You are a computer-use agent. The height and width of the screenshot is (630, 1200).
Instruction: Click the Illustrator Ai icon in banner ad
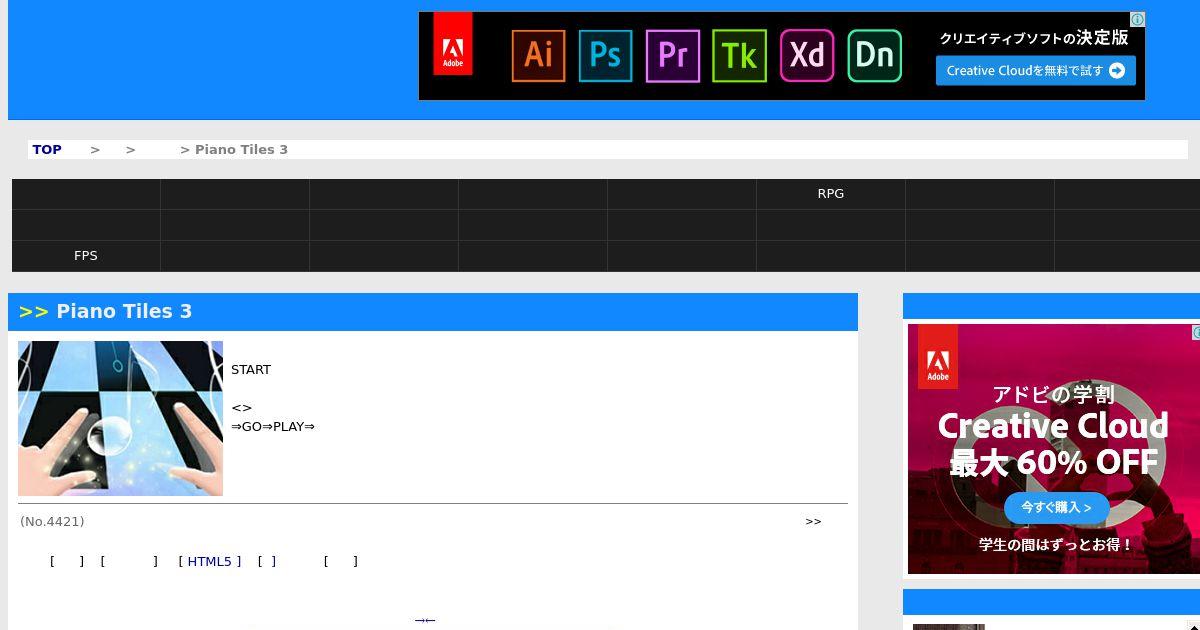[x=538, y=55]
